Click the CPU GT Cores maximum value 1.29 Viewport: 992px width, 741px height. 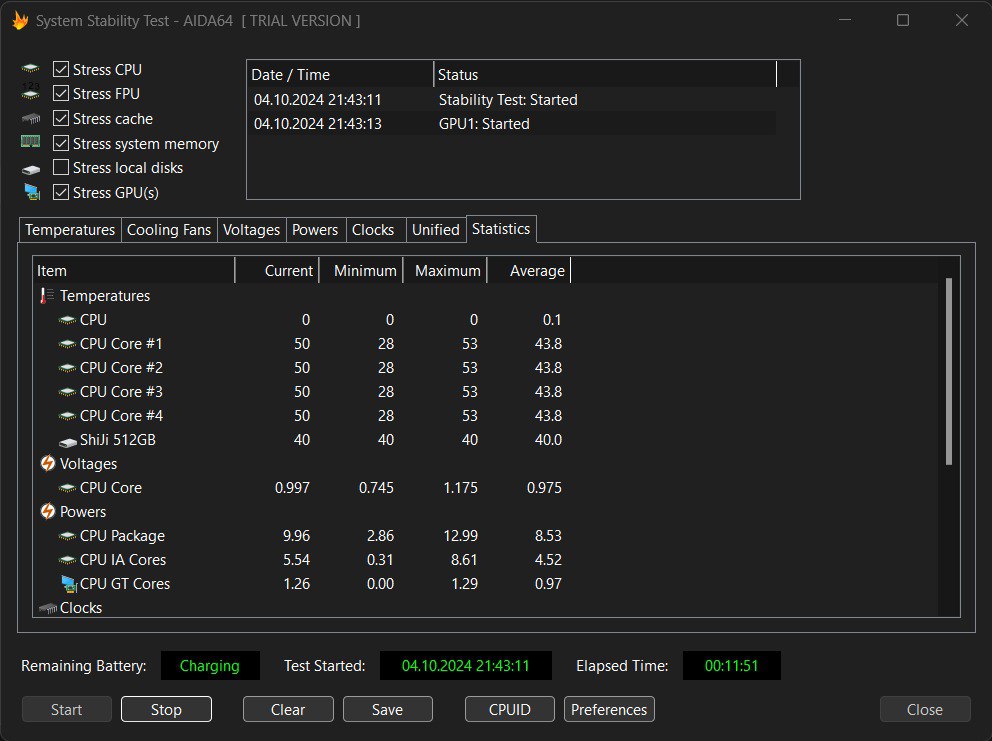click(x=464, y=584)
